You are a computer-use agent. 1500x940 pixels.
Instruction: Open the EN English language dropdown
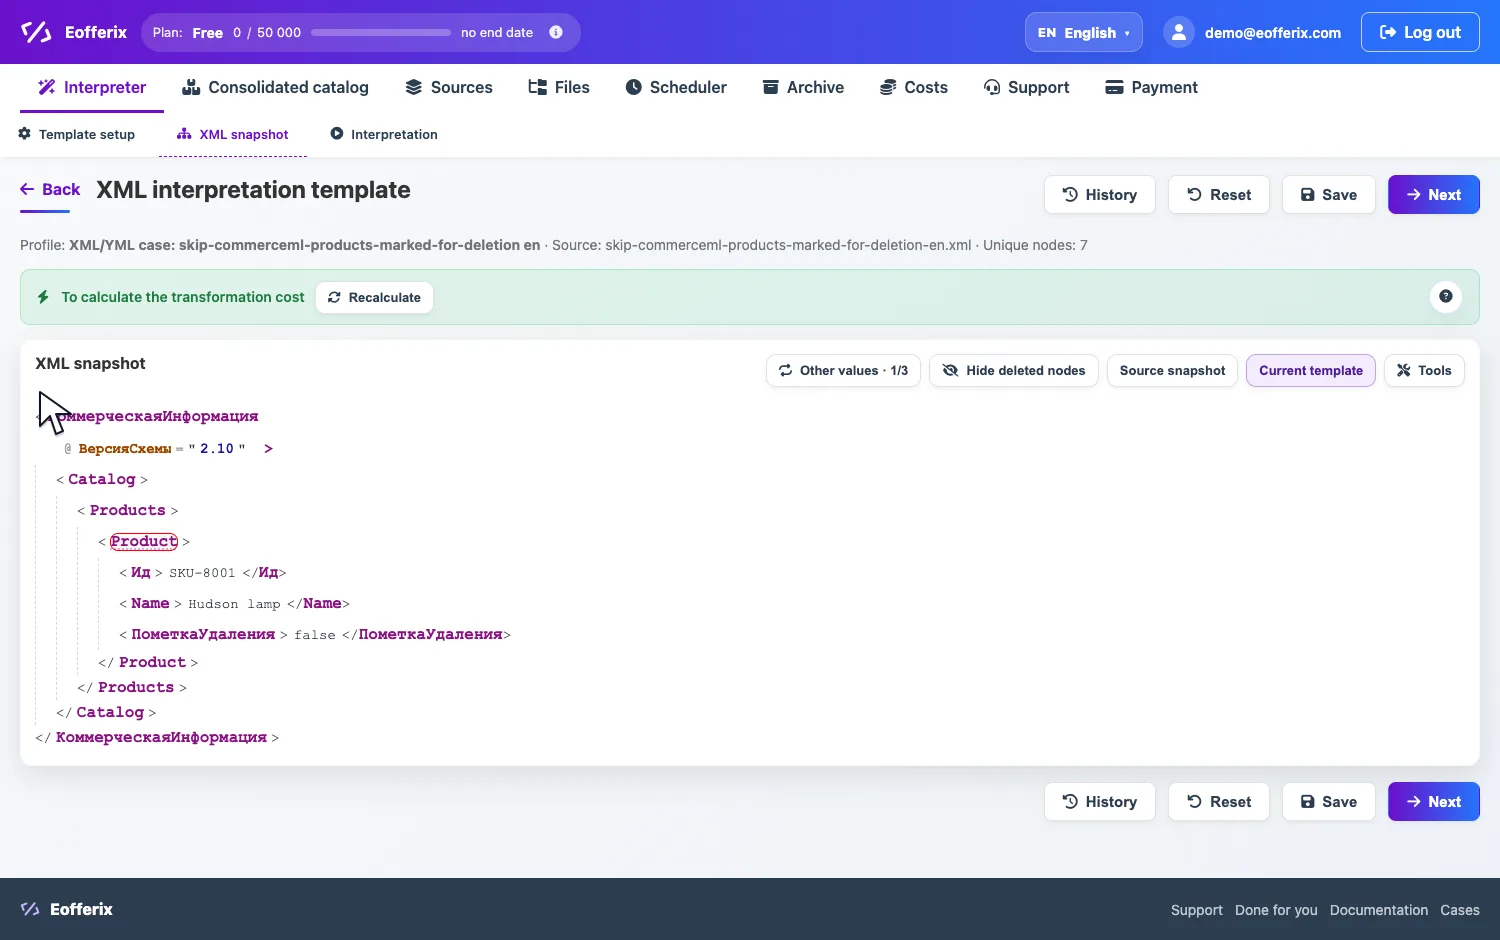pos(1083,32)
